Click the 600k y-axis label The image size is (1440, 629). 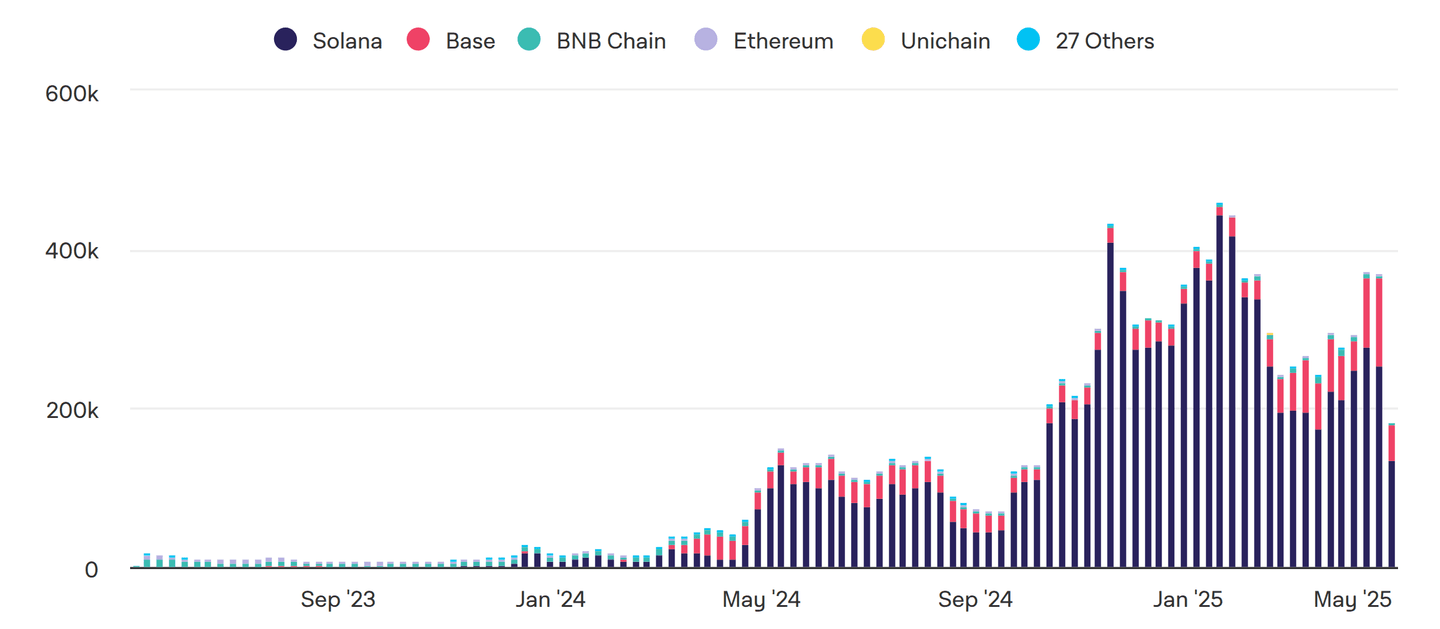click(x=71, y=93)
